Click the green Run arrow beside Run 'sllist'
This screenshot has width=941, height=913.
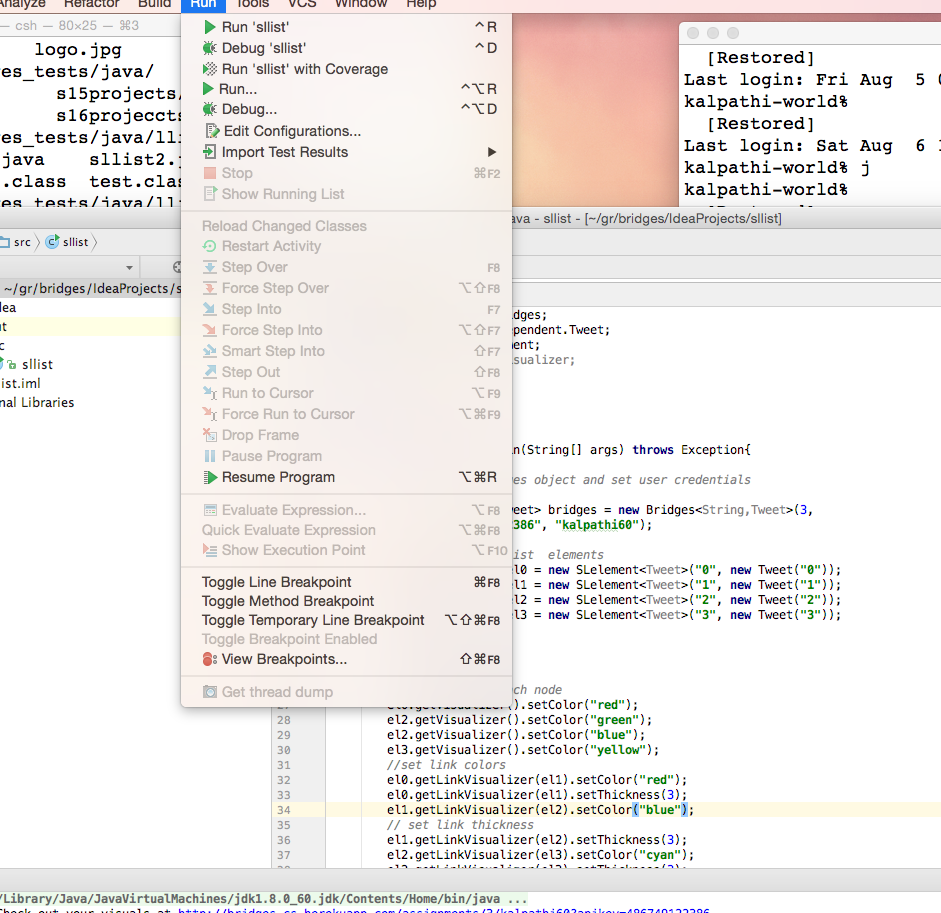[x=210, y=26]
